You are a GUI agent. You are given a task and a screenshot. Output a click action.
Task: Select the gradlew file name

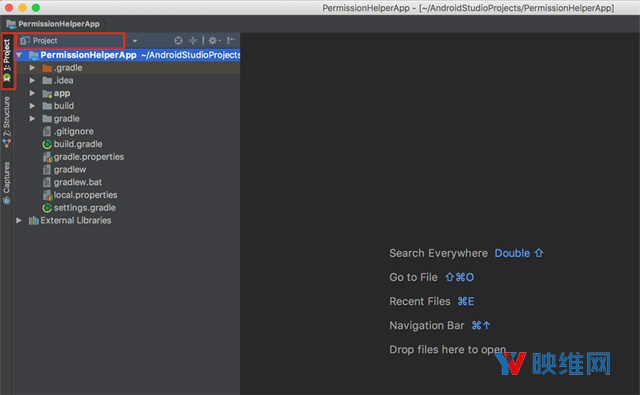pos(70,169)
